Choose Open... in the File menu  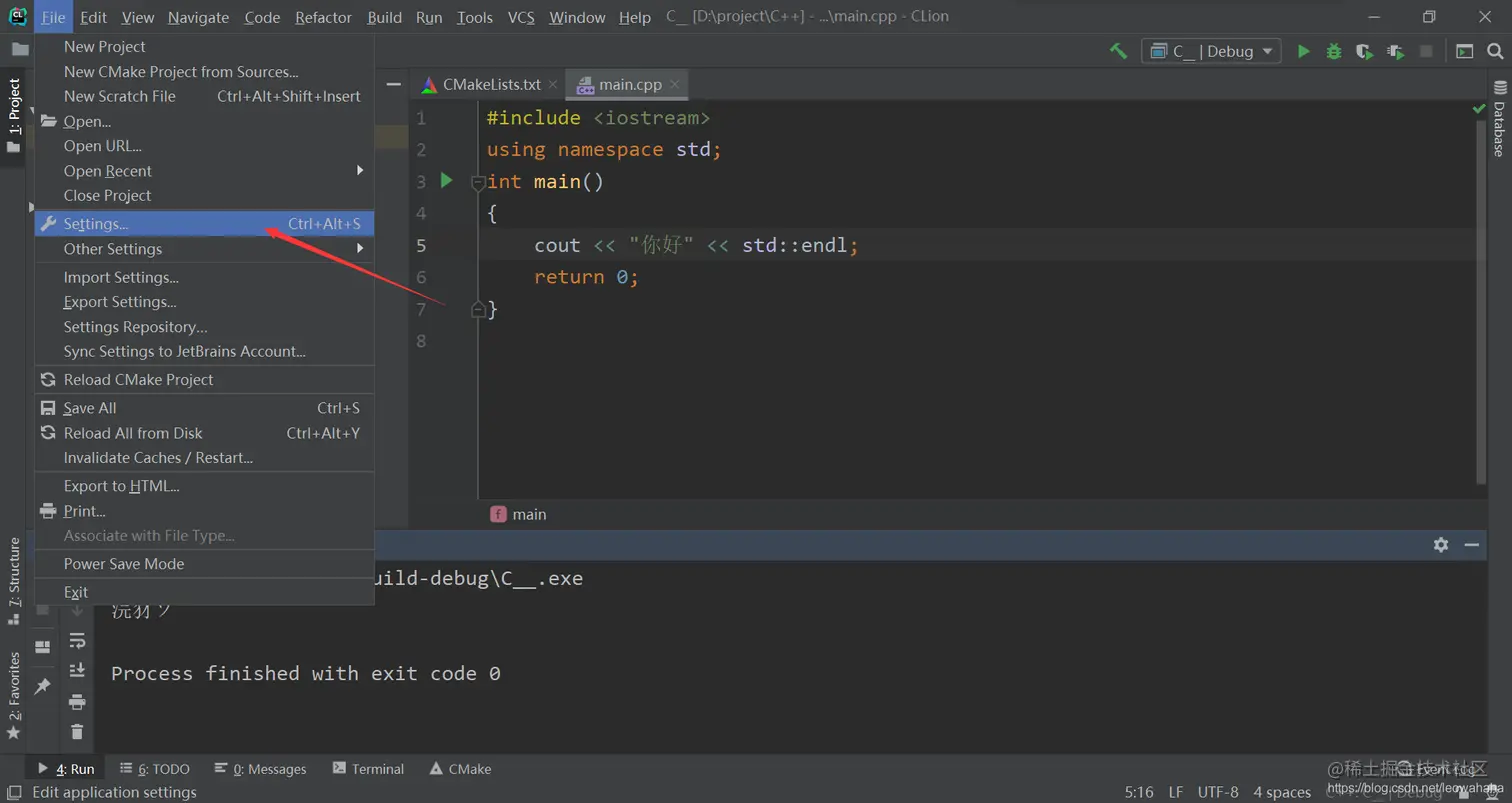(204, 121)
